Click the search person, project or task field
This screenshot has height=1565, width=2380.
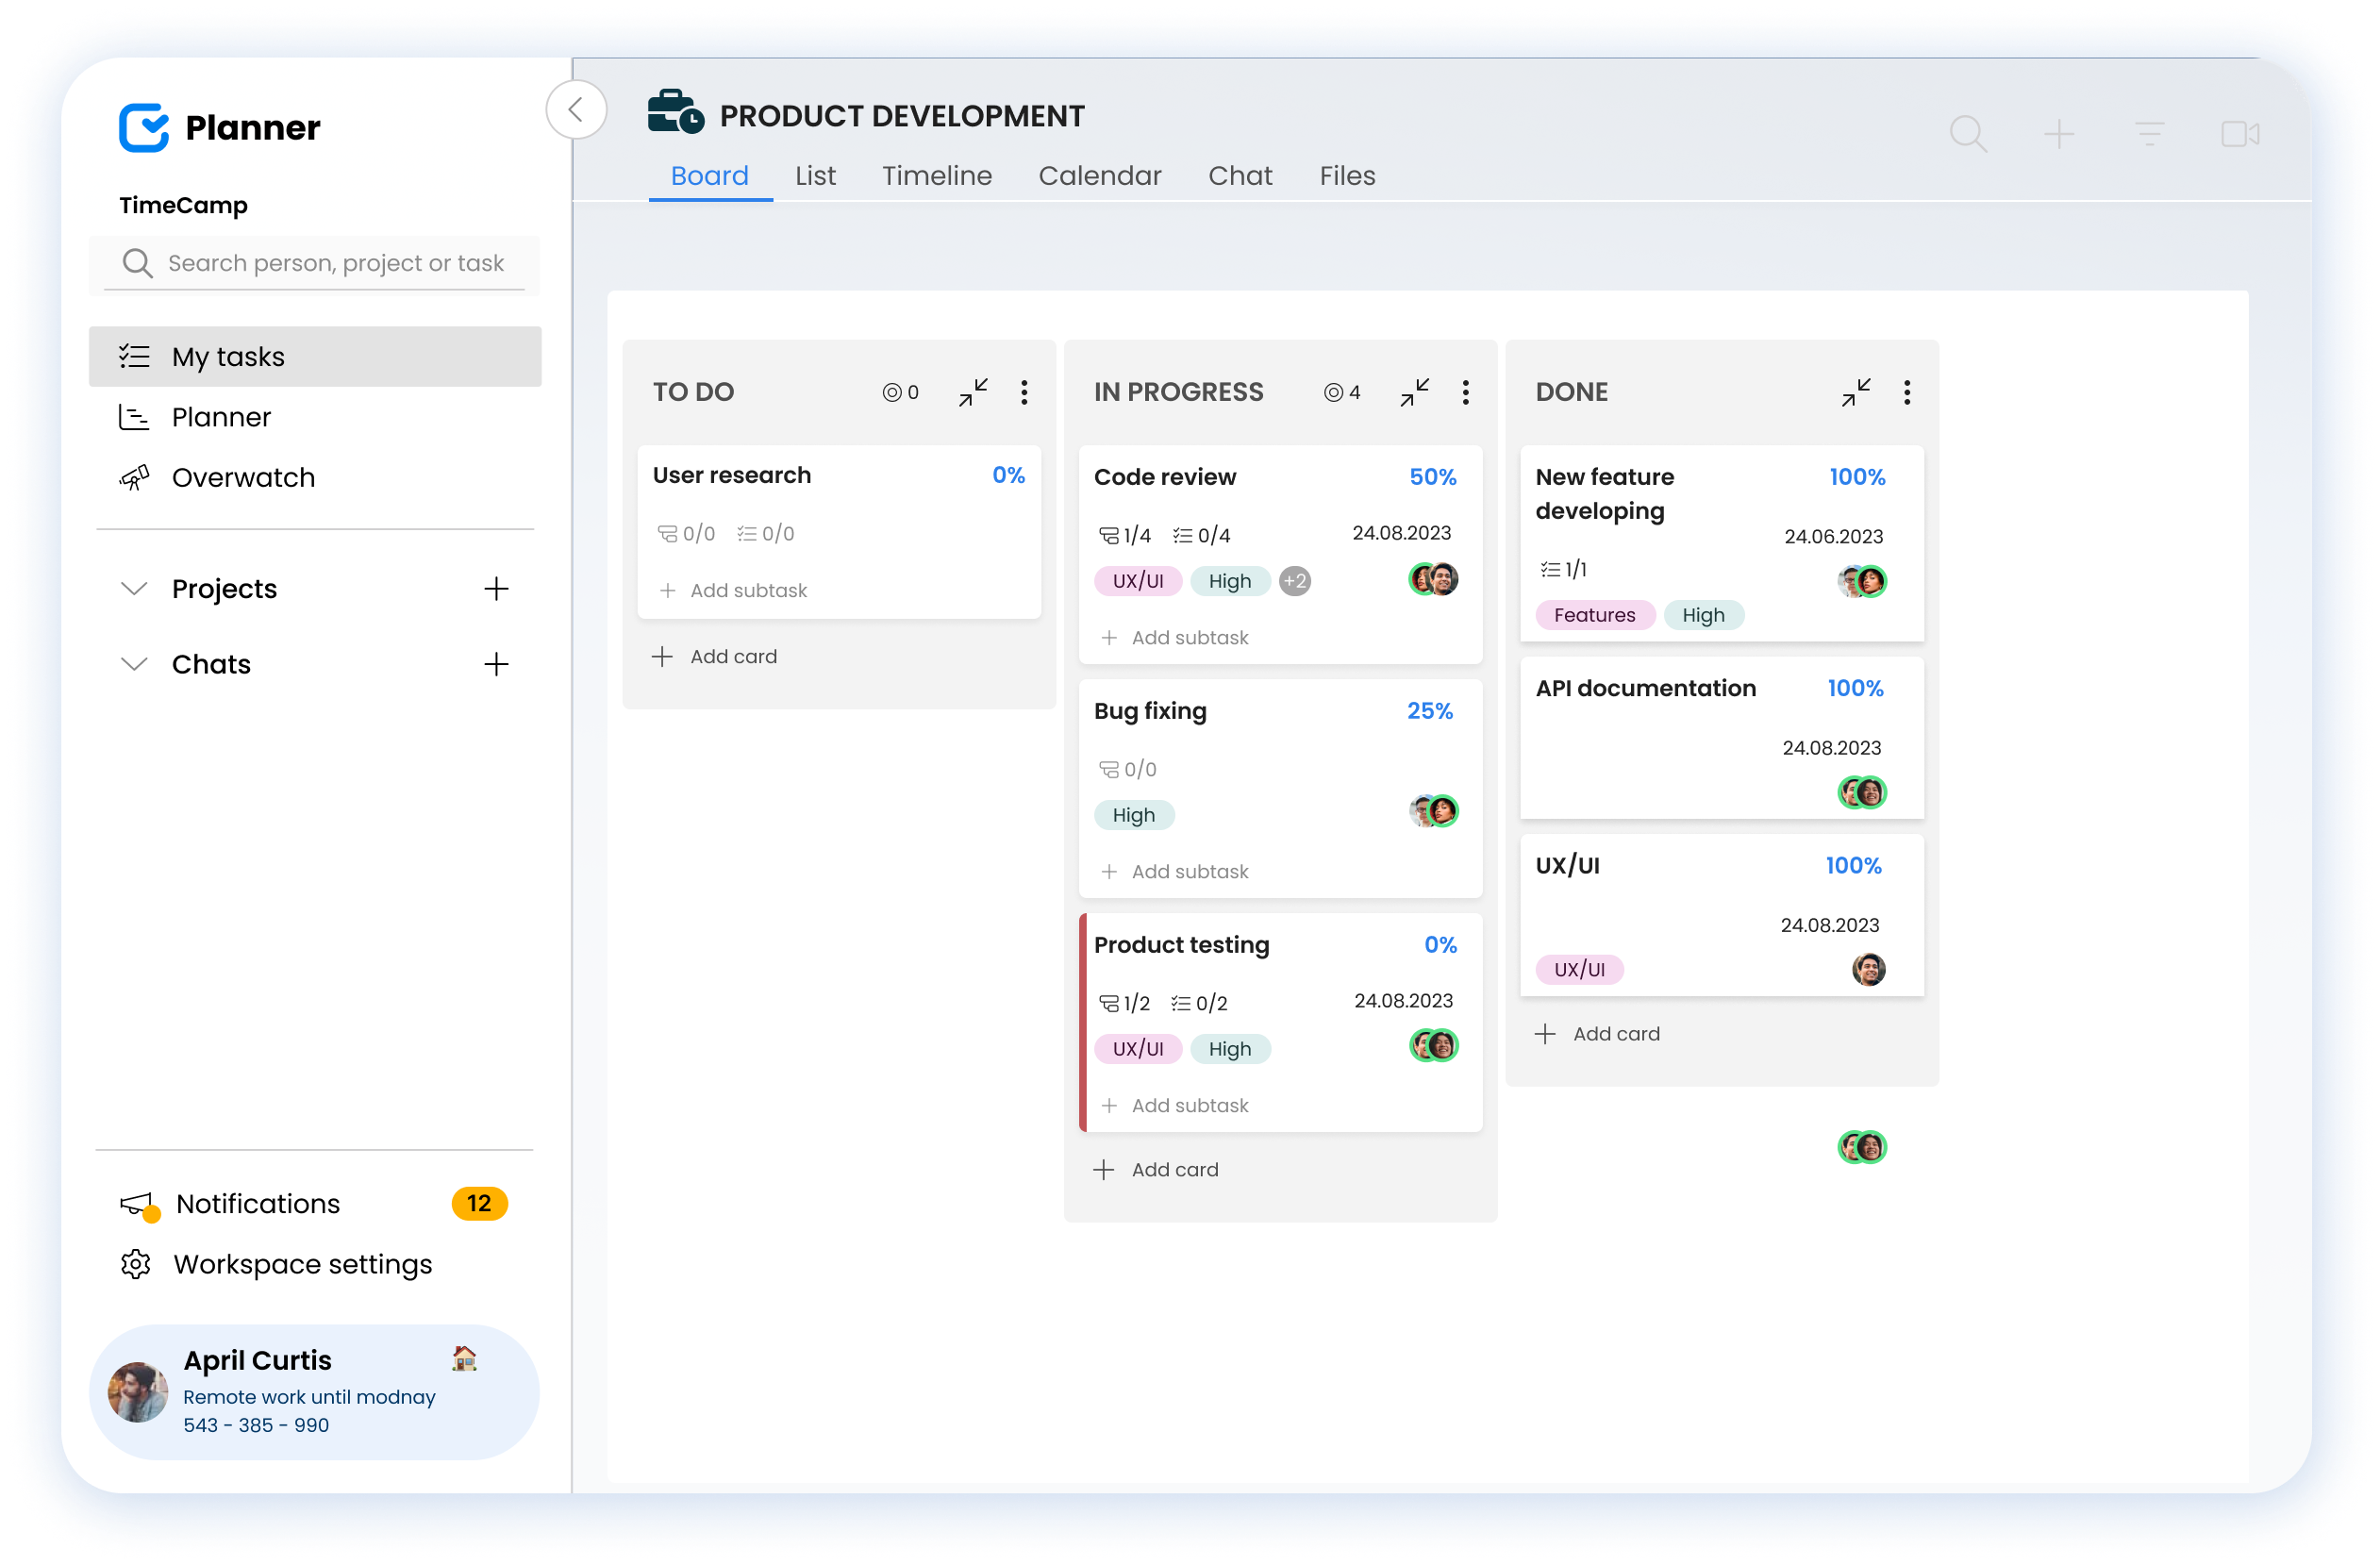[314, 263]
